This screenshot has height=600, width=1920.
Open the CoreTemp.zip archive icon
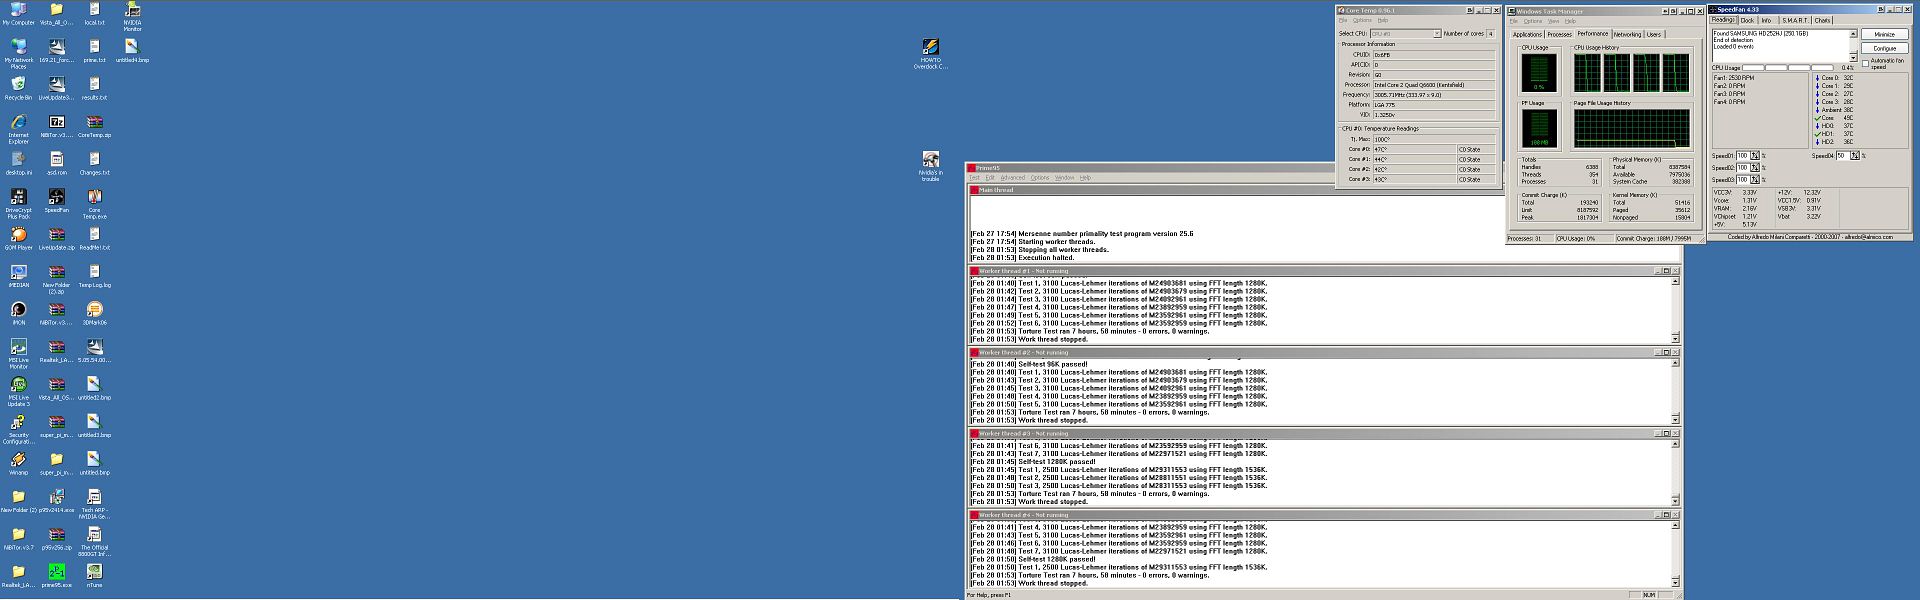(94, 126)
